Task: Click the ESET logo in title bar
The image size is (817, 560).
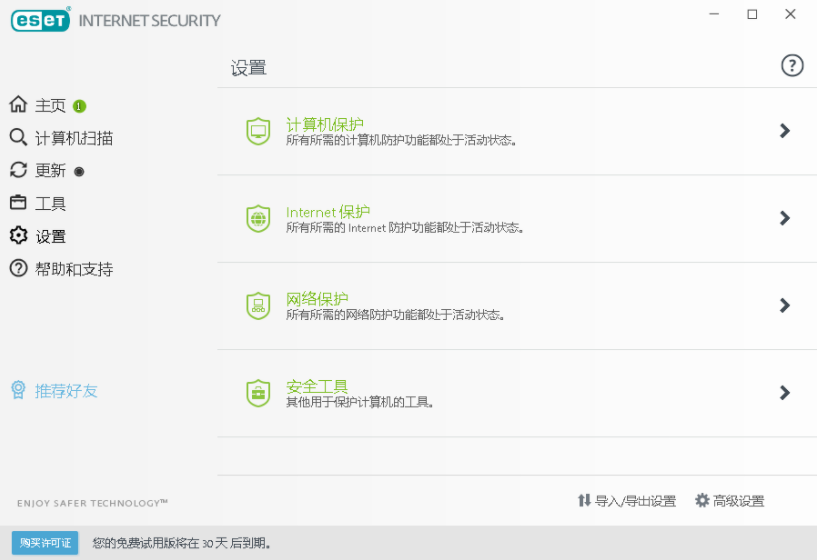Action: click(40, 19)
